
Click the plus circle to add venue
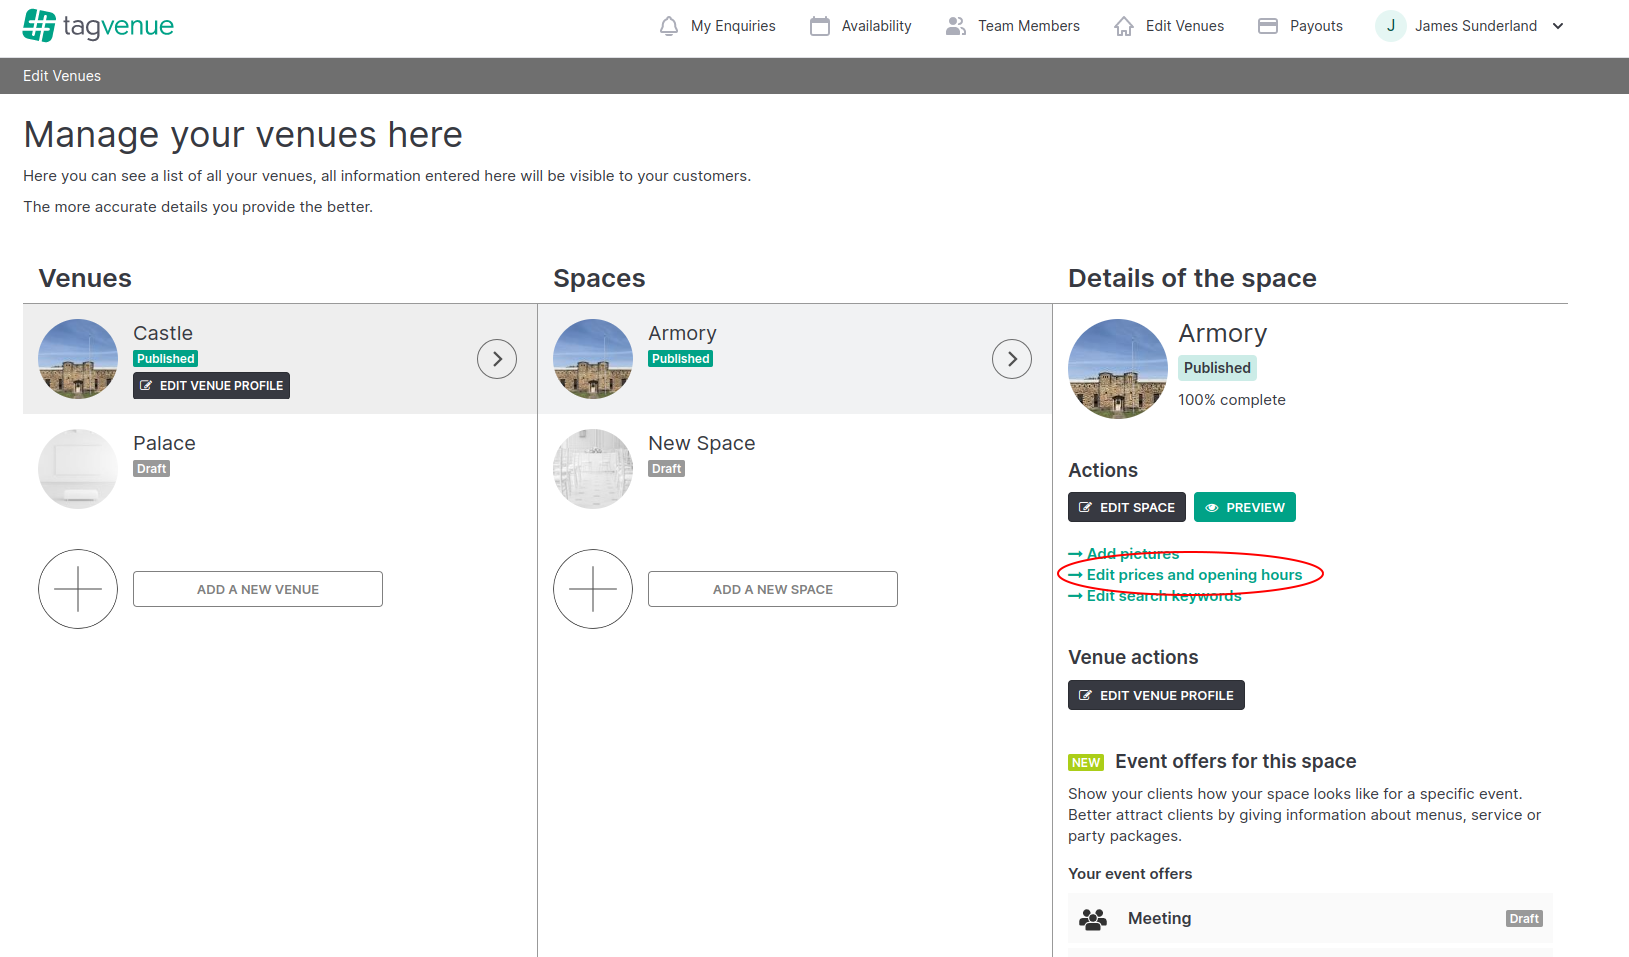(78, 589)
